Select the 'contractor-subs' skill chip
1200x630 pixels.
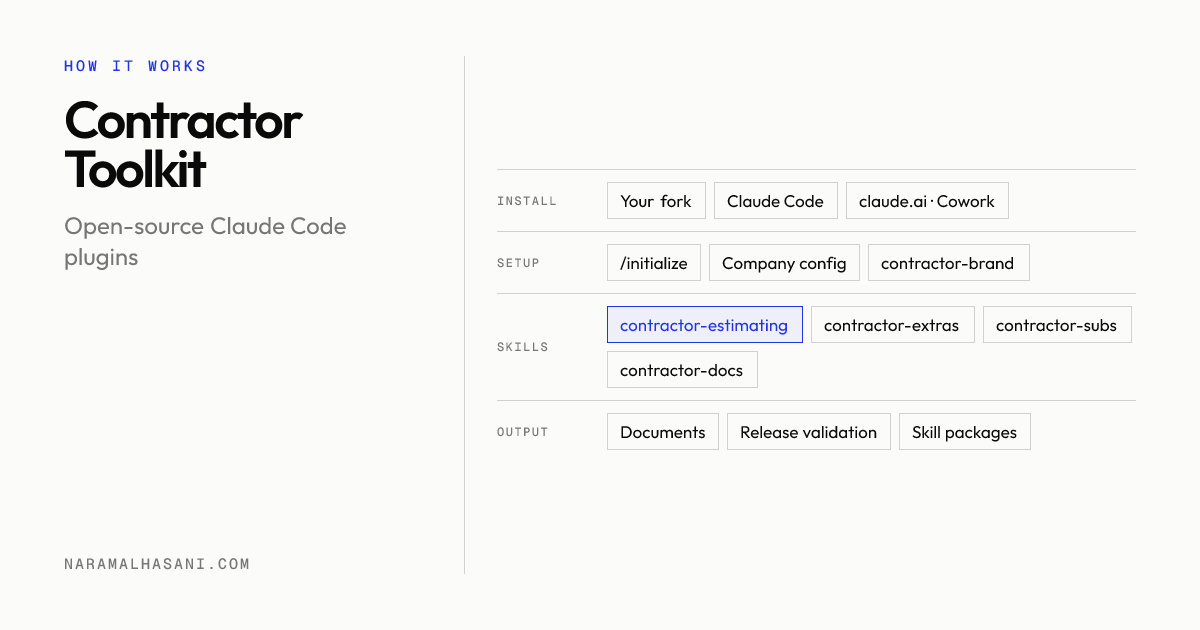[x=1057, y=325]
